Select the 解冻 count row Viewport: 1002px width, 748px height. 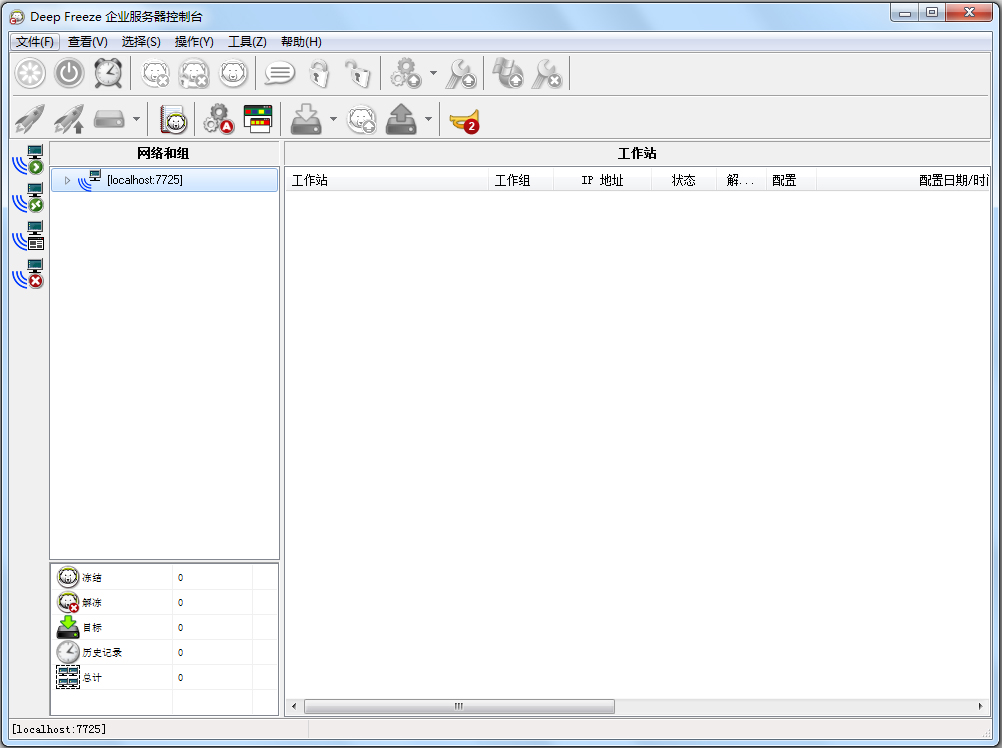pyautogui.click(x=164, y=602)
